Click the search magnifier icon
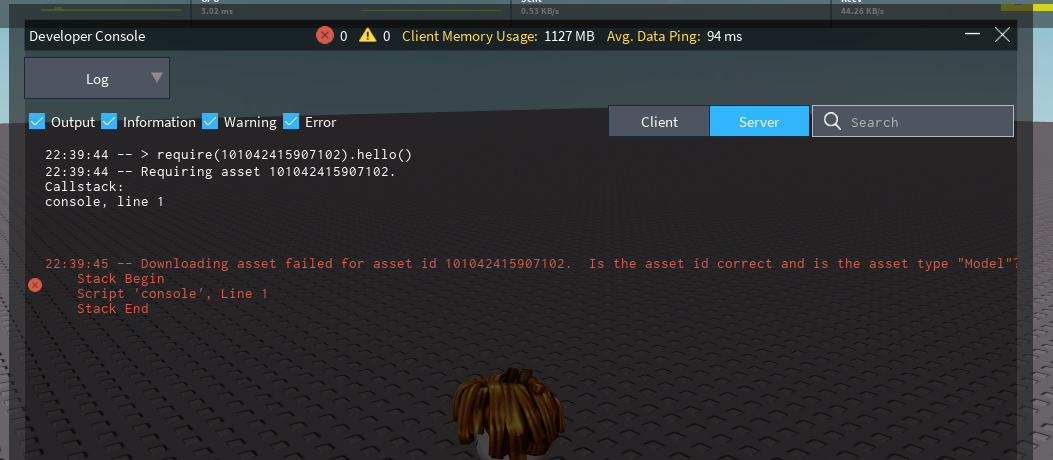1053x460 pixels. (832, 122)
